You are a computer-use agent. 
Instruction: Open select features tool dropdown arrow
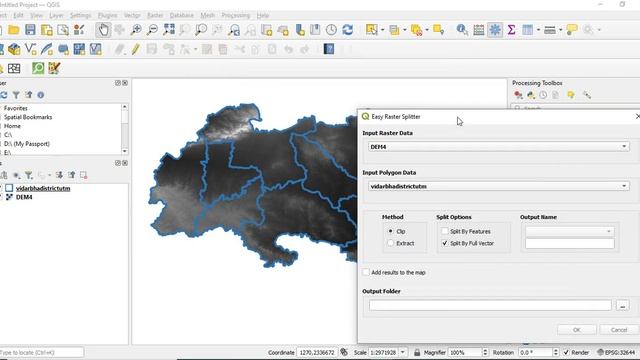point(382,30)
